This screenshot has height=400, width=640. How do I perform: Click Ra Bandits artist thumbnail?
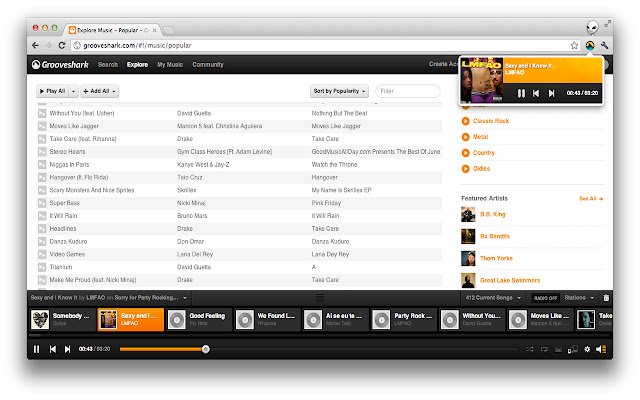tap(468, 236)
